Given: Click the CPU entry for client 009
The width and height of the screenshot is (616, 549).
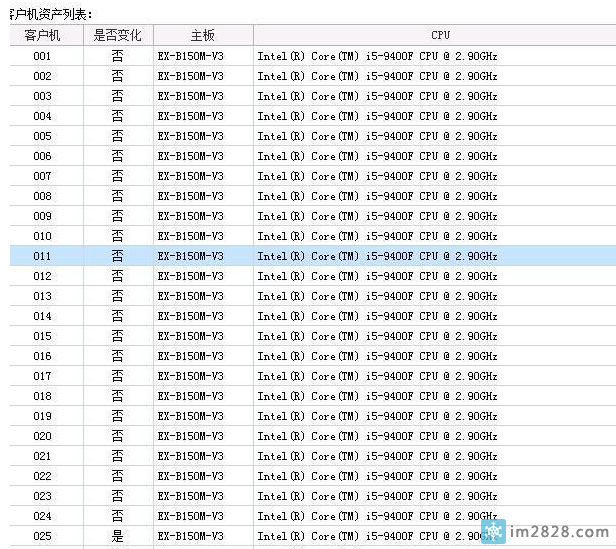Looking at the screenshot, I should 377,216.
